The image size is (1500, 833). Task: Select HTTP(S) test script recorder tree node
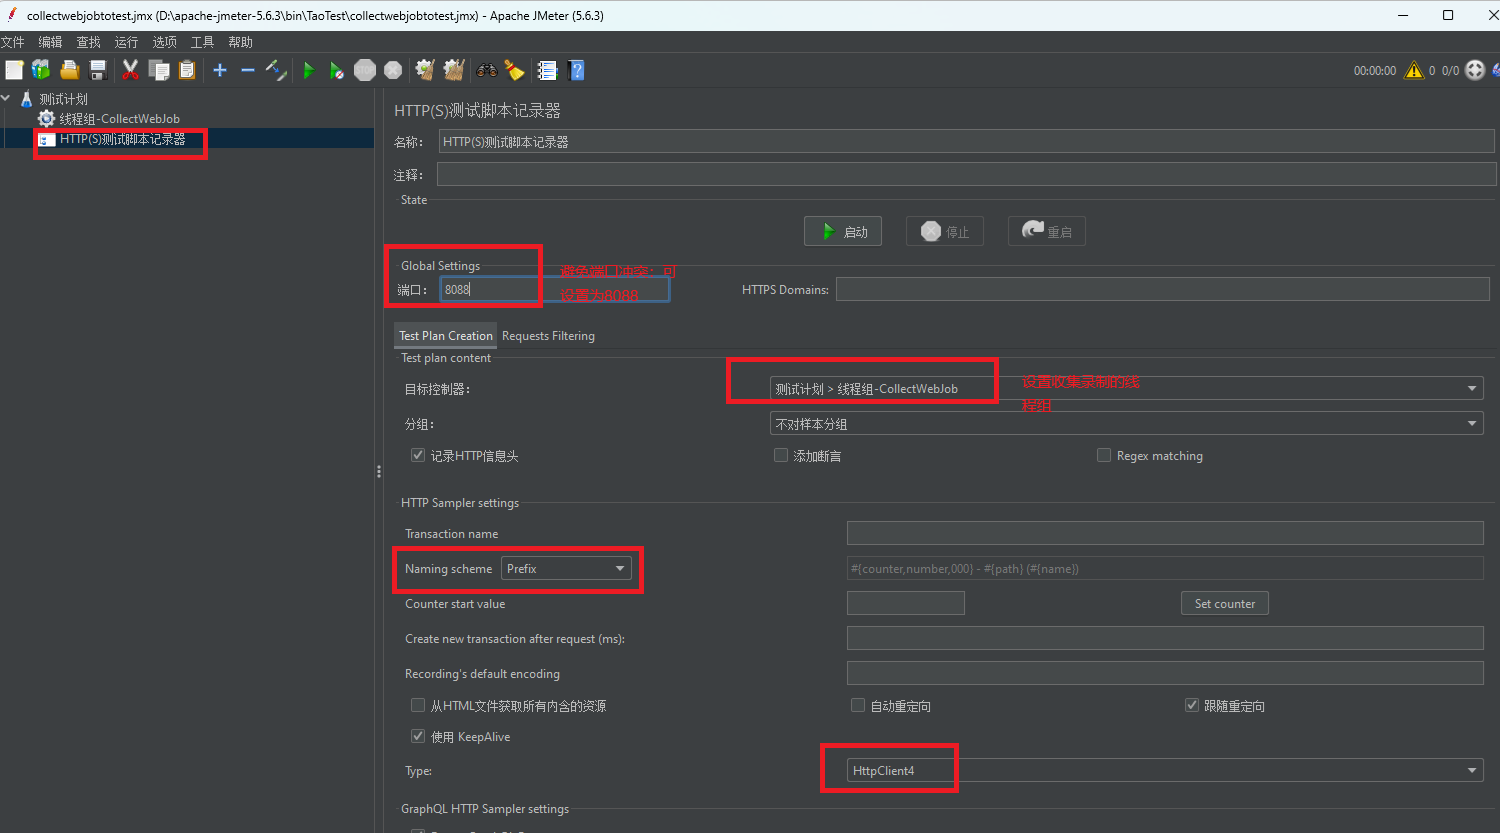[x=122, y=139]
